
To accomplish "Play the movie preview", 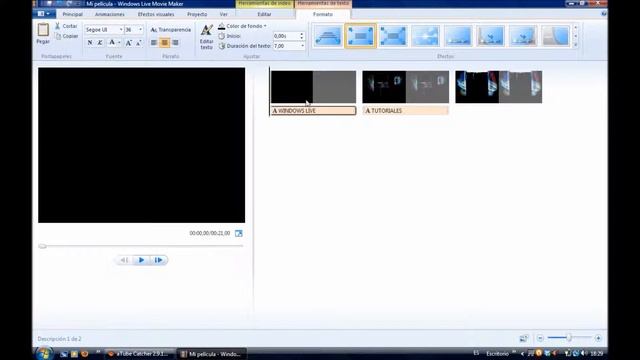I will 141,260.
